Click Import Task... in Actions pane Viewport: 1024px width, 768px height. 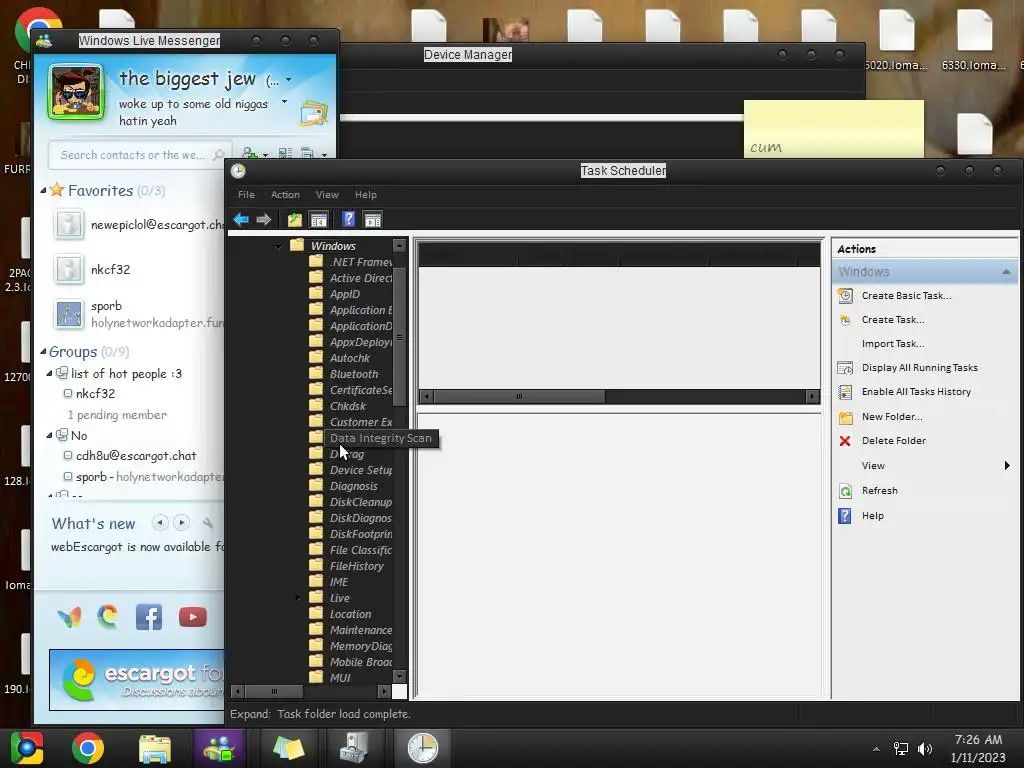[893, 344]
